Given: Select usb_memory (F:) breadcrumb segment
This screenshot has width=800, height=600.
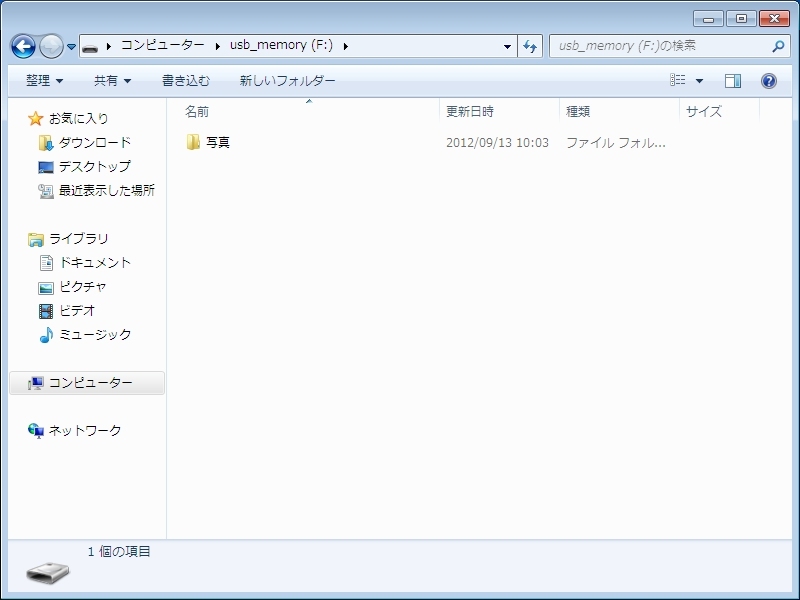Looking at the screenshot, I should 281,45.
